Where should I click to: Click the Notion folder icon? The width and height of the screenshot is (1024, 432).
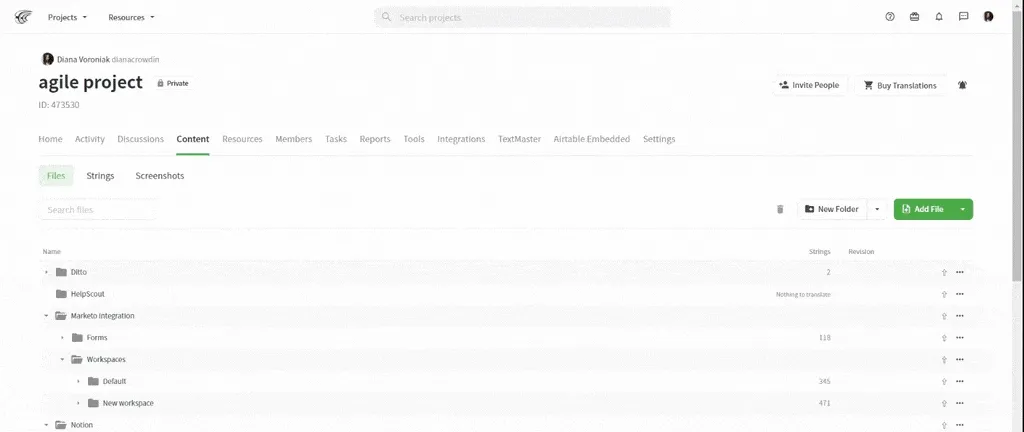[61, 425]
